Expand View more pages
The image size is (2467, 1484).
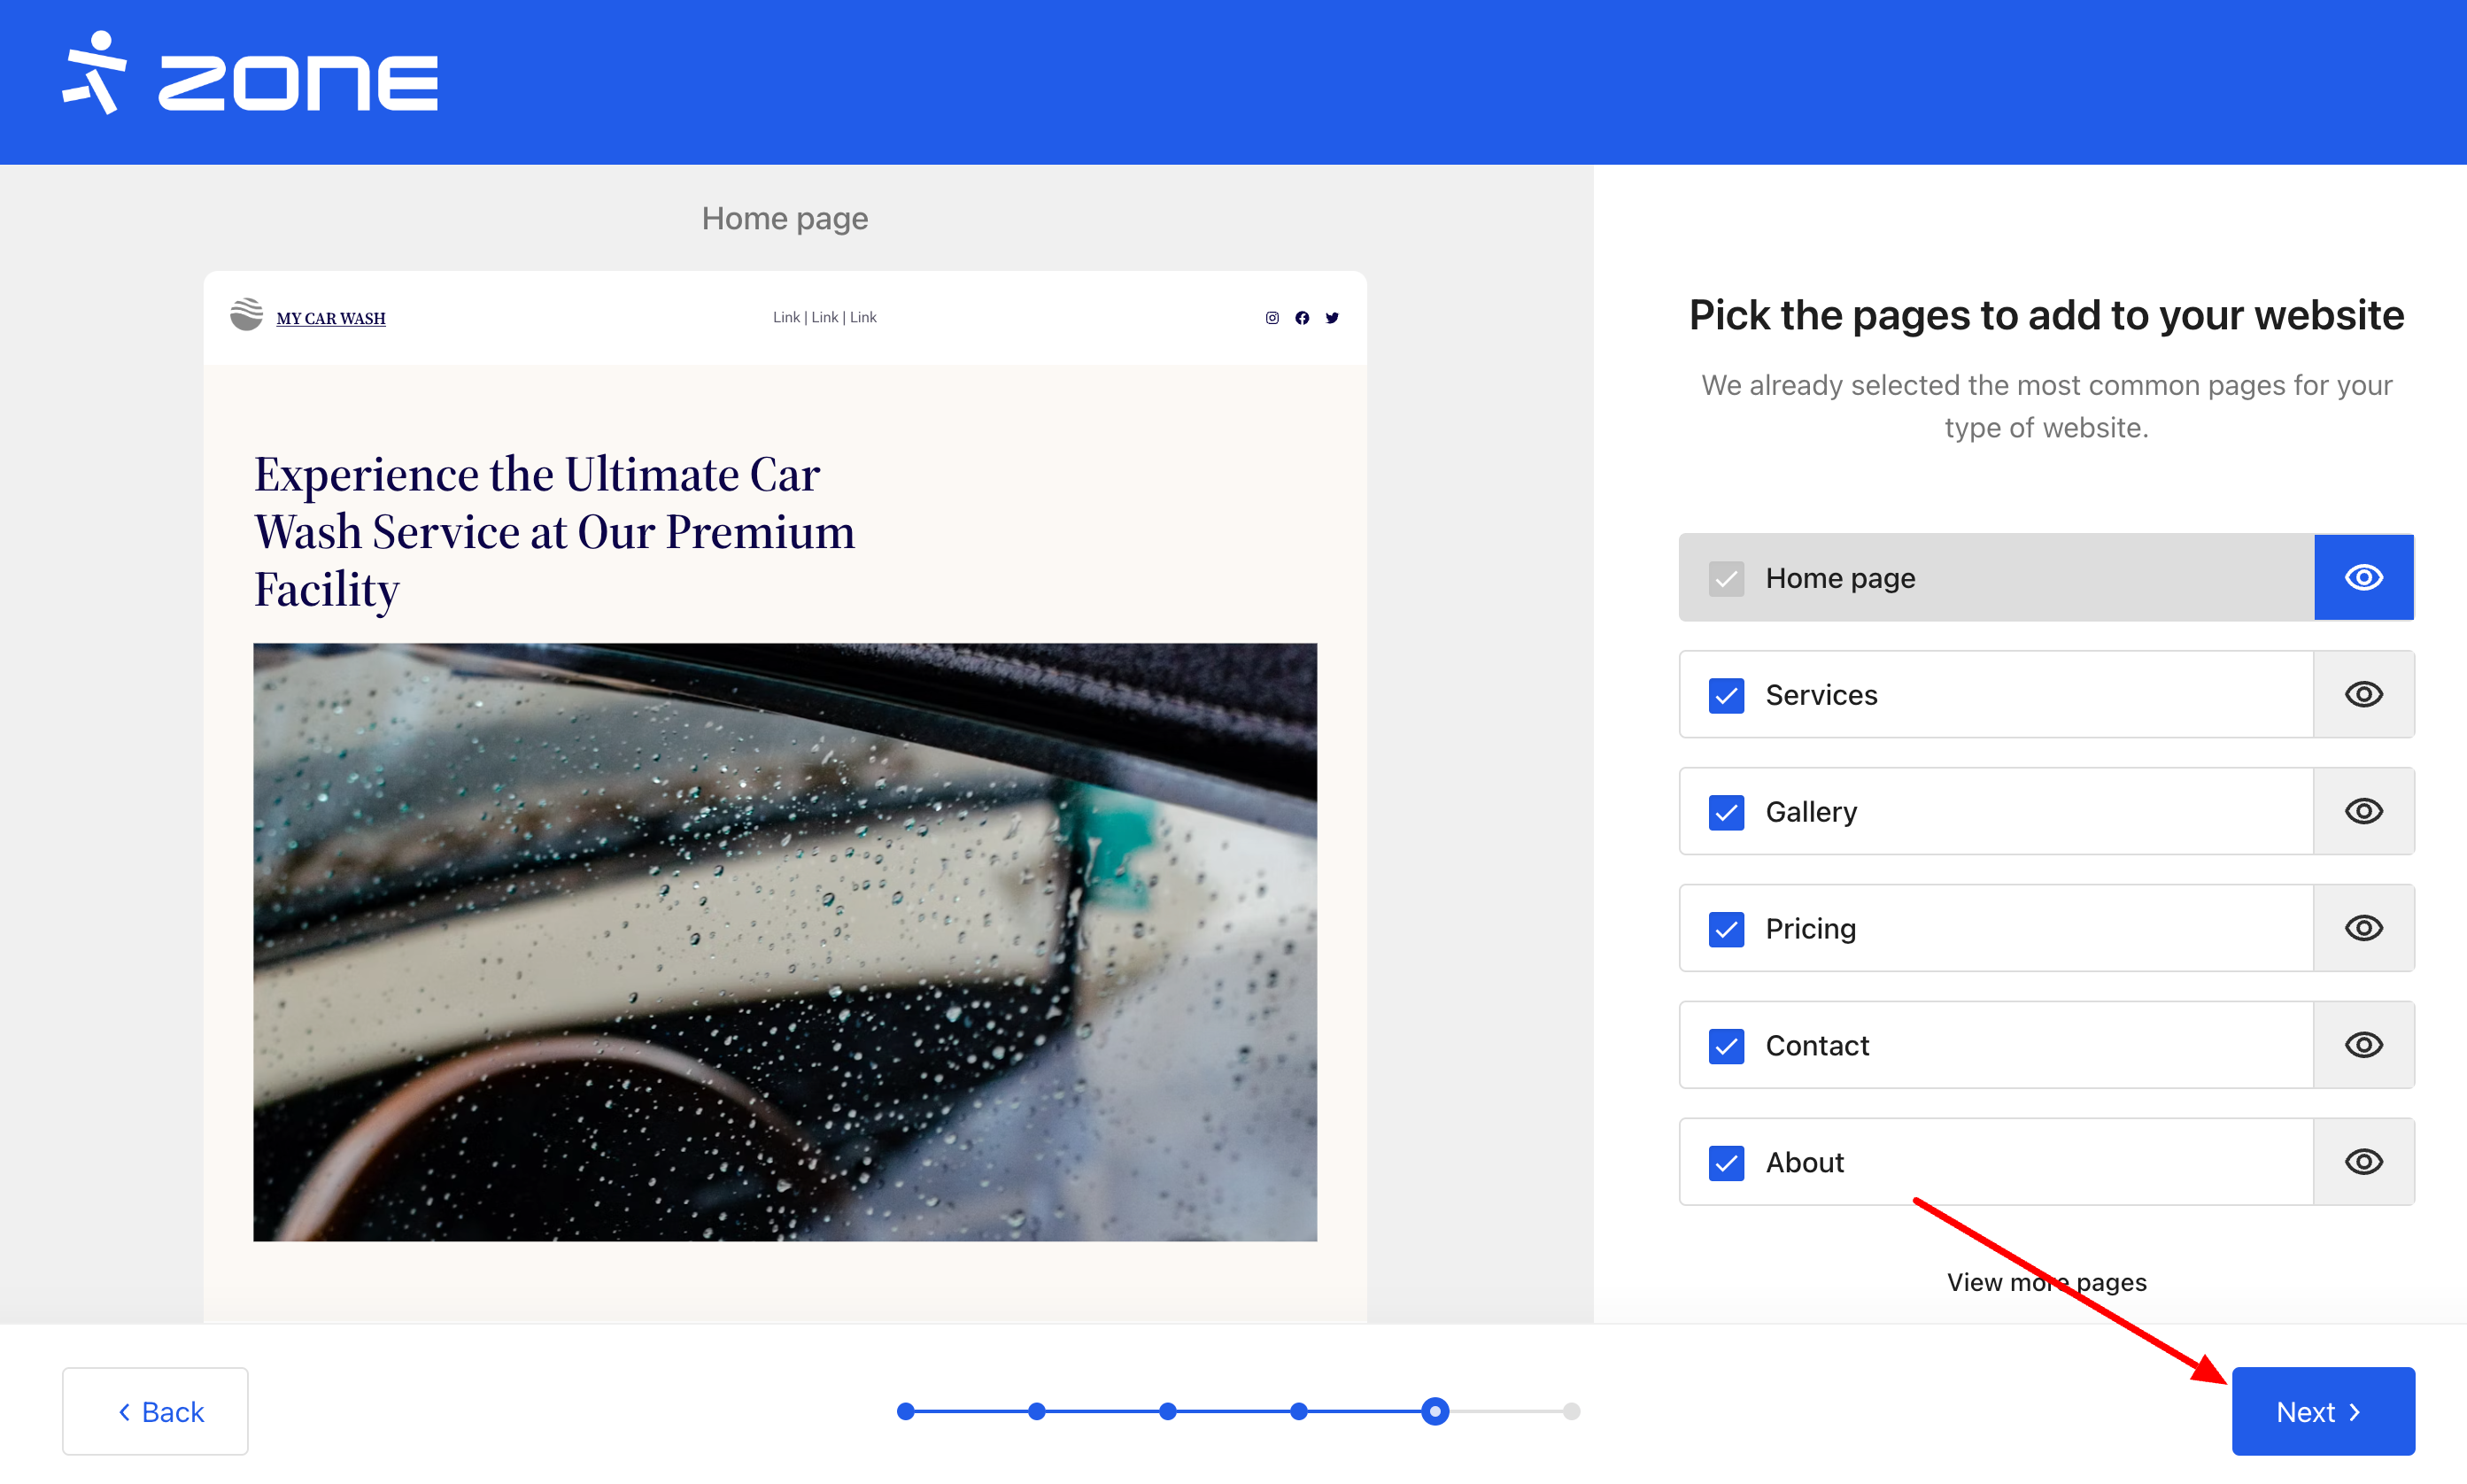click(x=2046, y=1283)
